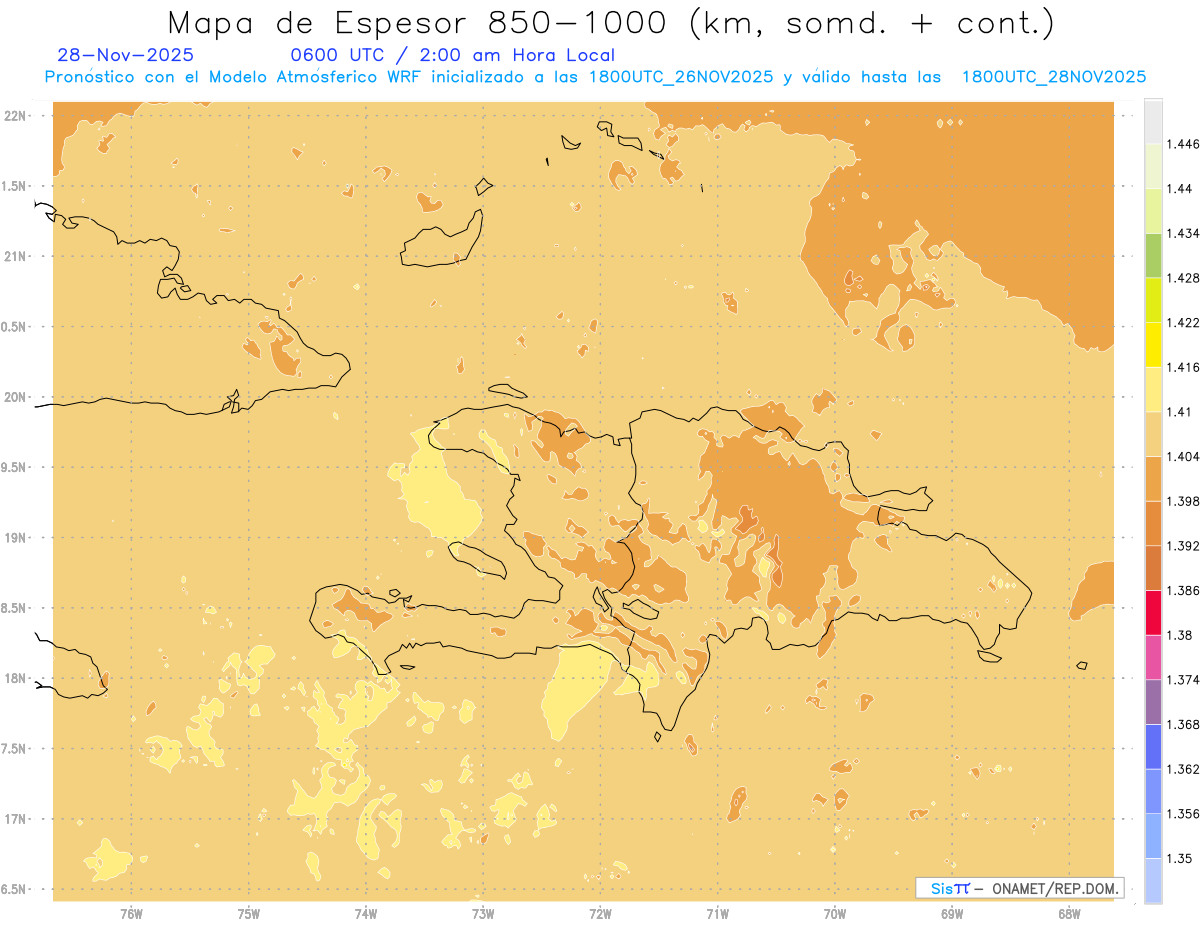
Task: Select the date label '28-Nov-2025'
Action: (126, 55)
